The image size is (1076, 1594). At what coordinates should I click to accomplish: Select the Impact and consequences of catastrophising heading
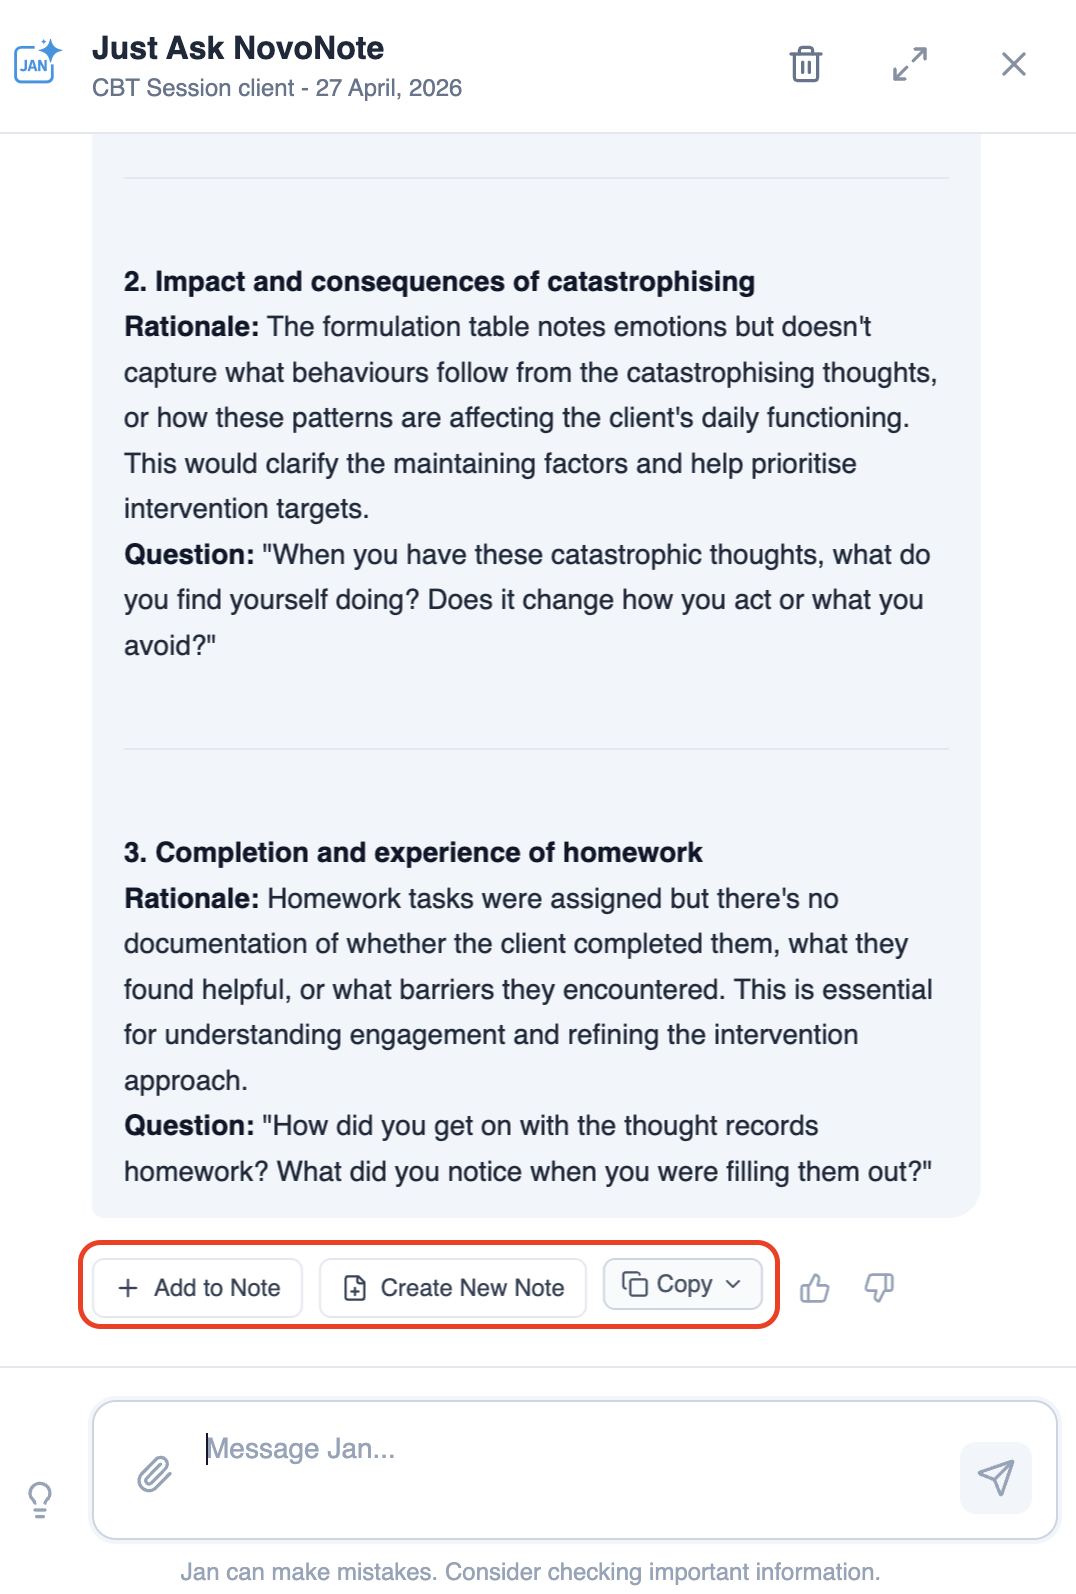point(439,282)
